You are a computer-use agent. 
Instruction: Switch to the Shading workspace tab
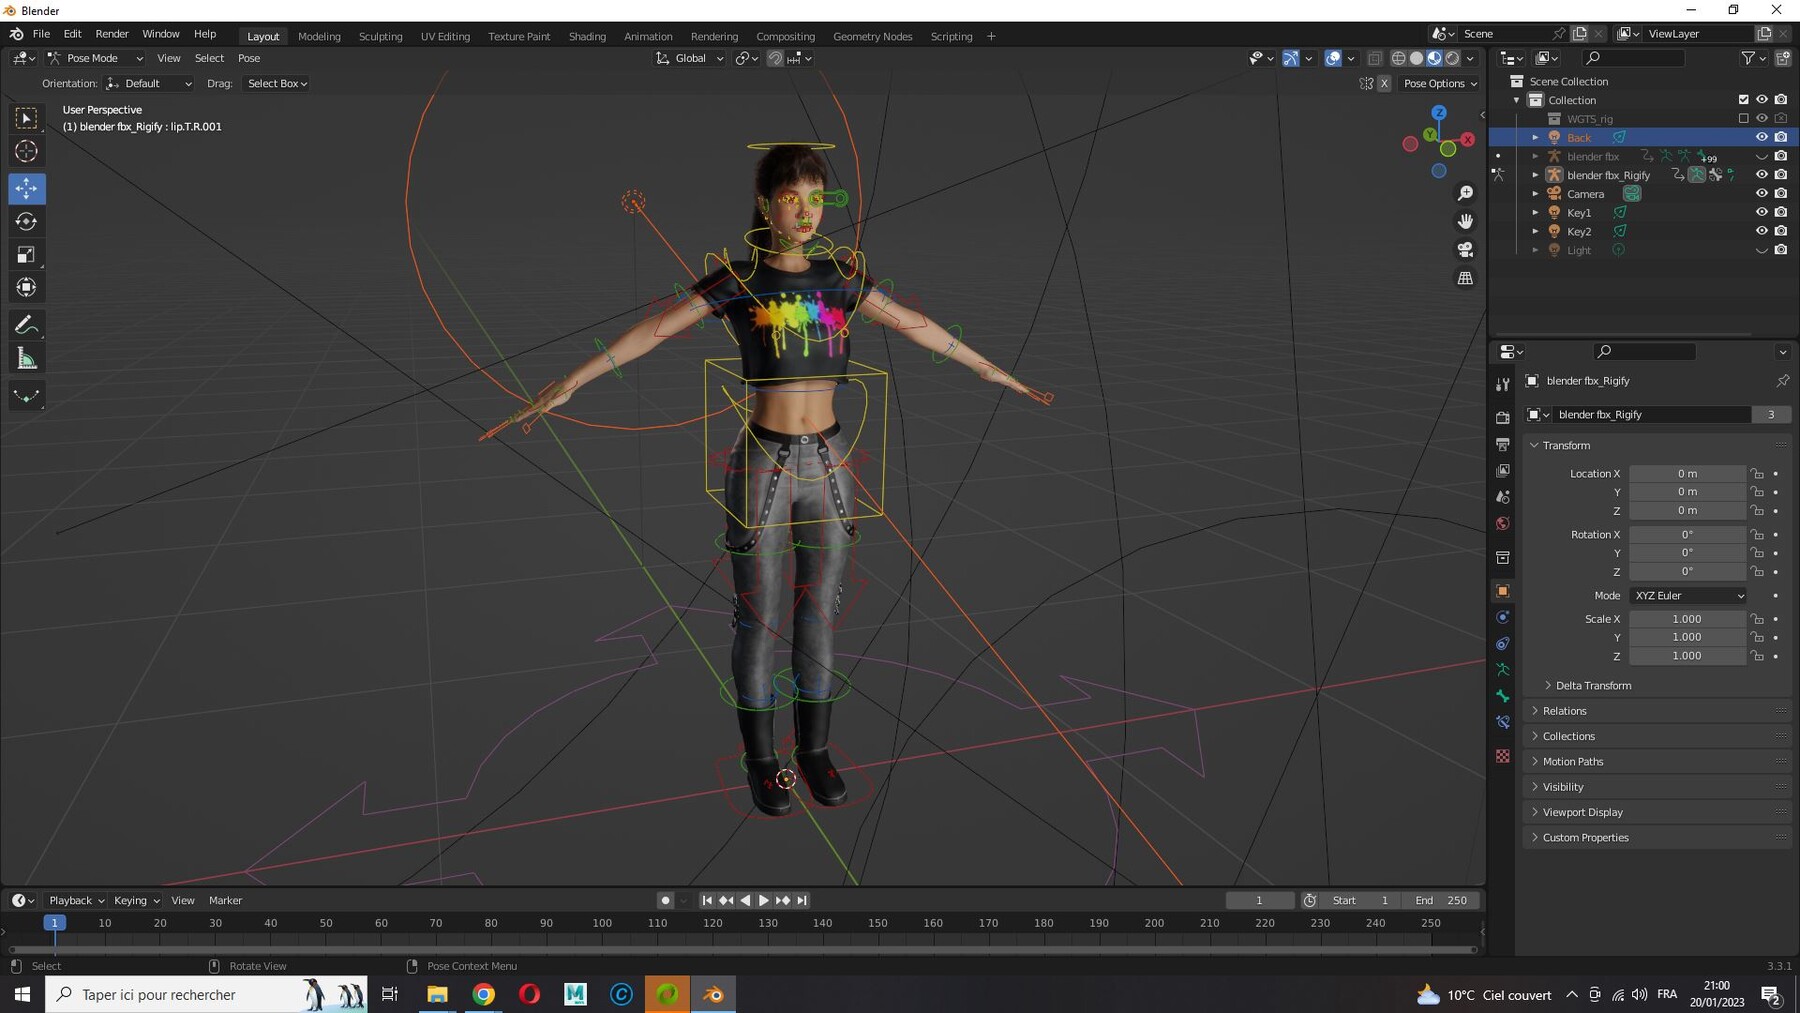(587, 36)
